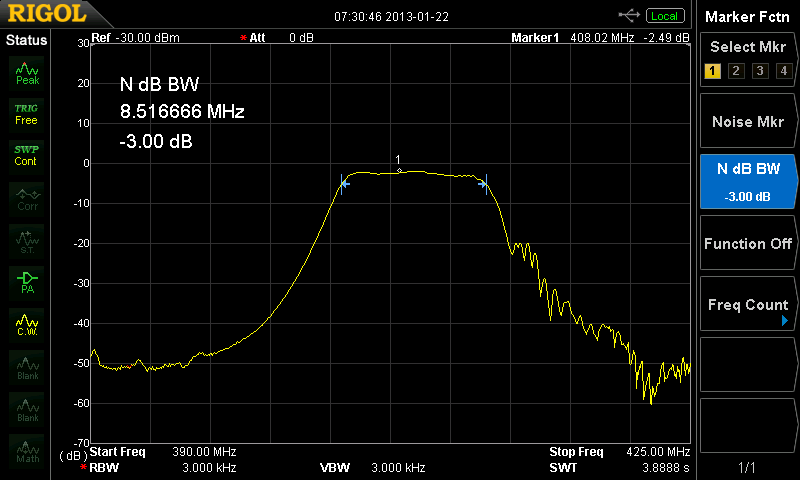Click the 07:30:46 2013-01-22 timestamp
The height and width of the screenshot is (480, 800).
[x=391, y=17]
